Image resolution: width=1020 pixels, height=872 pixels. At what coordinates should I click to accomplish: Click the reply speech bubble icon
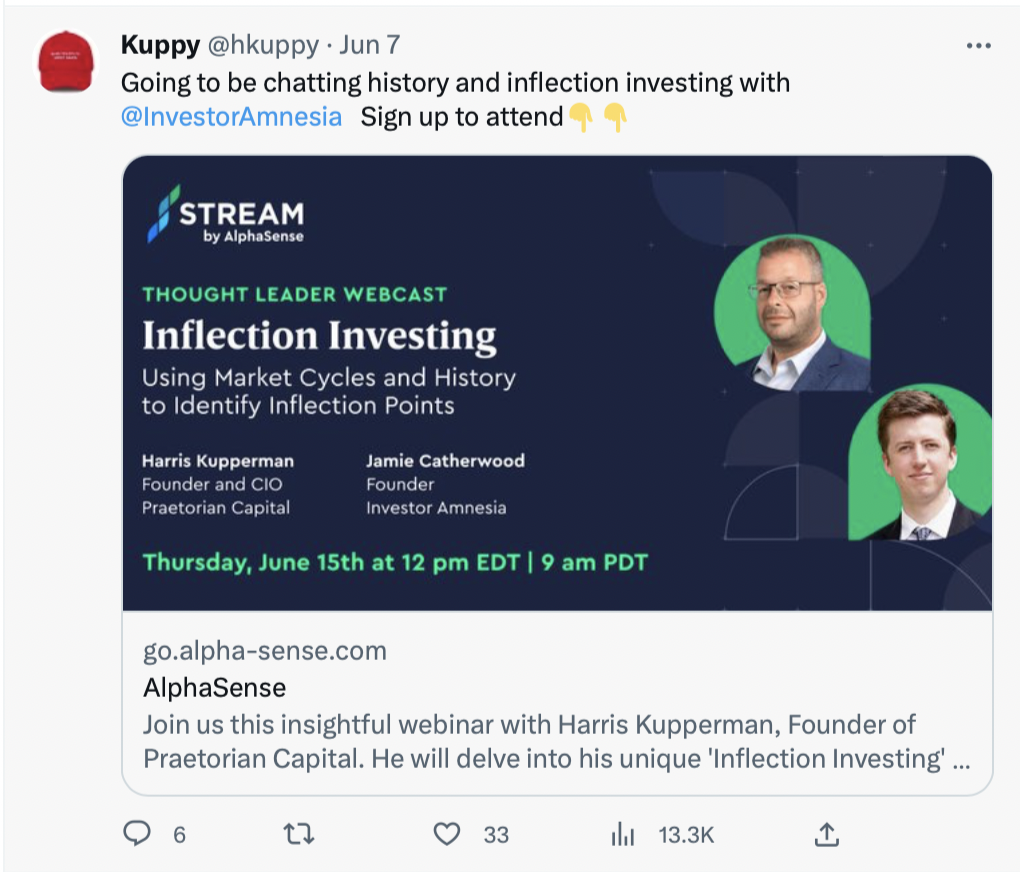pos(137,834)
